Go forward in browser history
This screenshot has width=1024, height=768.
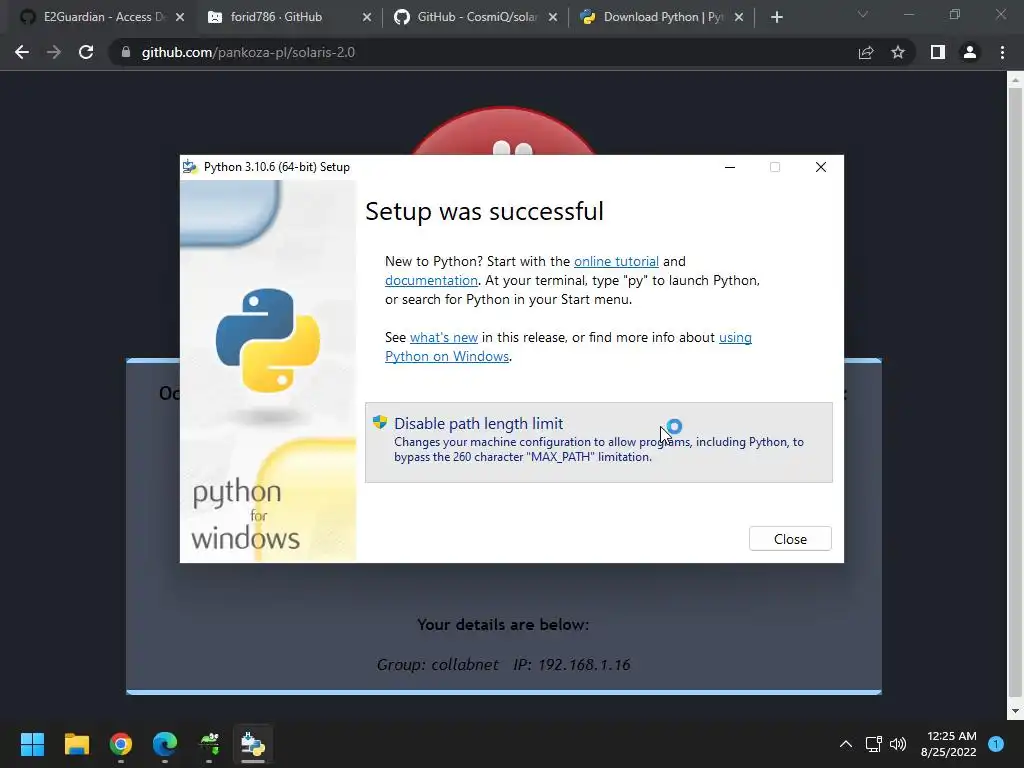point(54,52)
